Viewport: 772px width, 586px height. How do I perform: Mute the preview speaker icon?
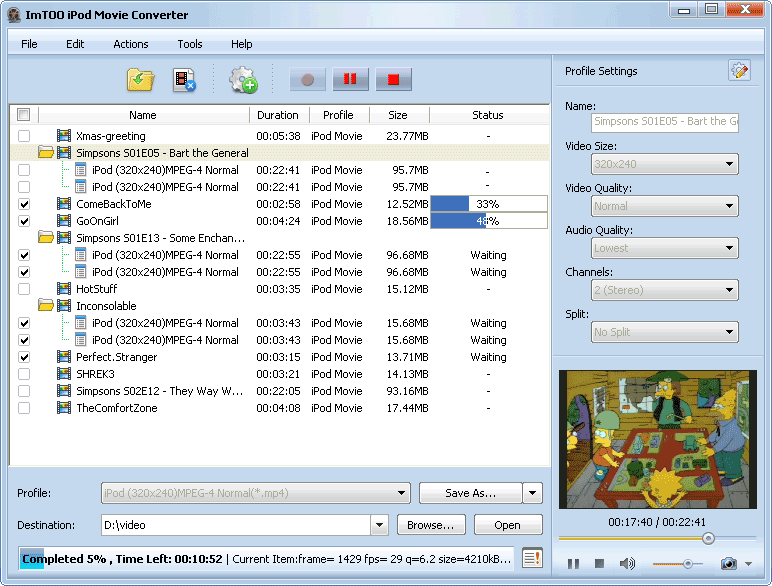tap(627, 563)
